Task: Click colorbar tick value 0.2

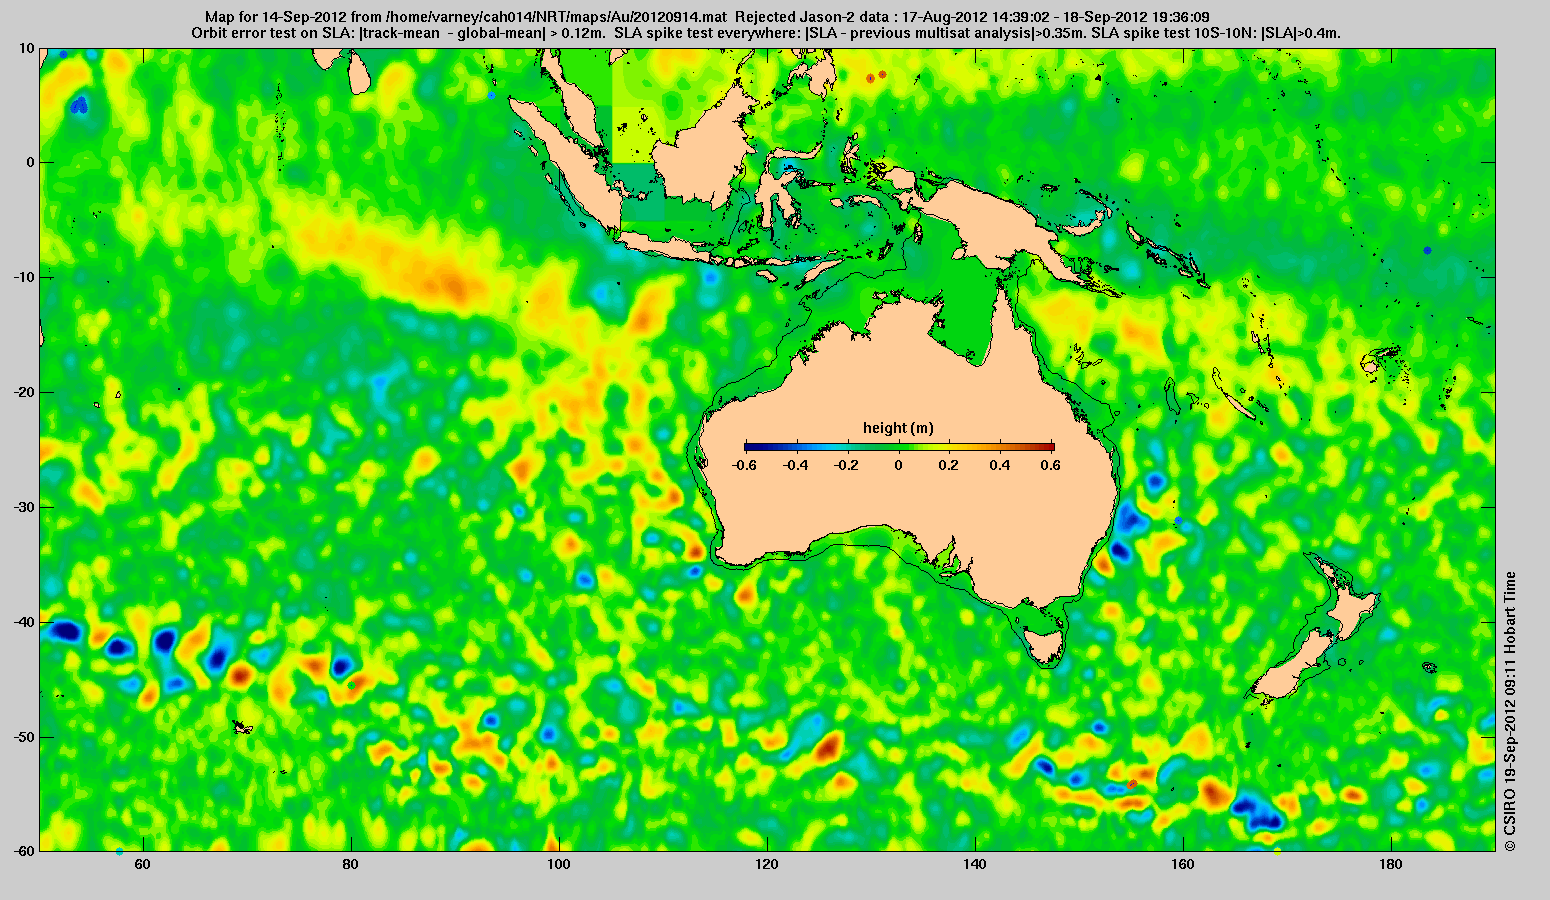Action: click(x=950, y=465)
